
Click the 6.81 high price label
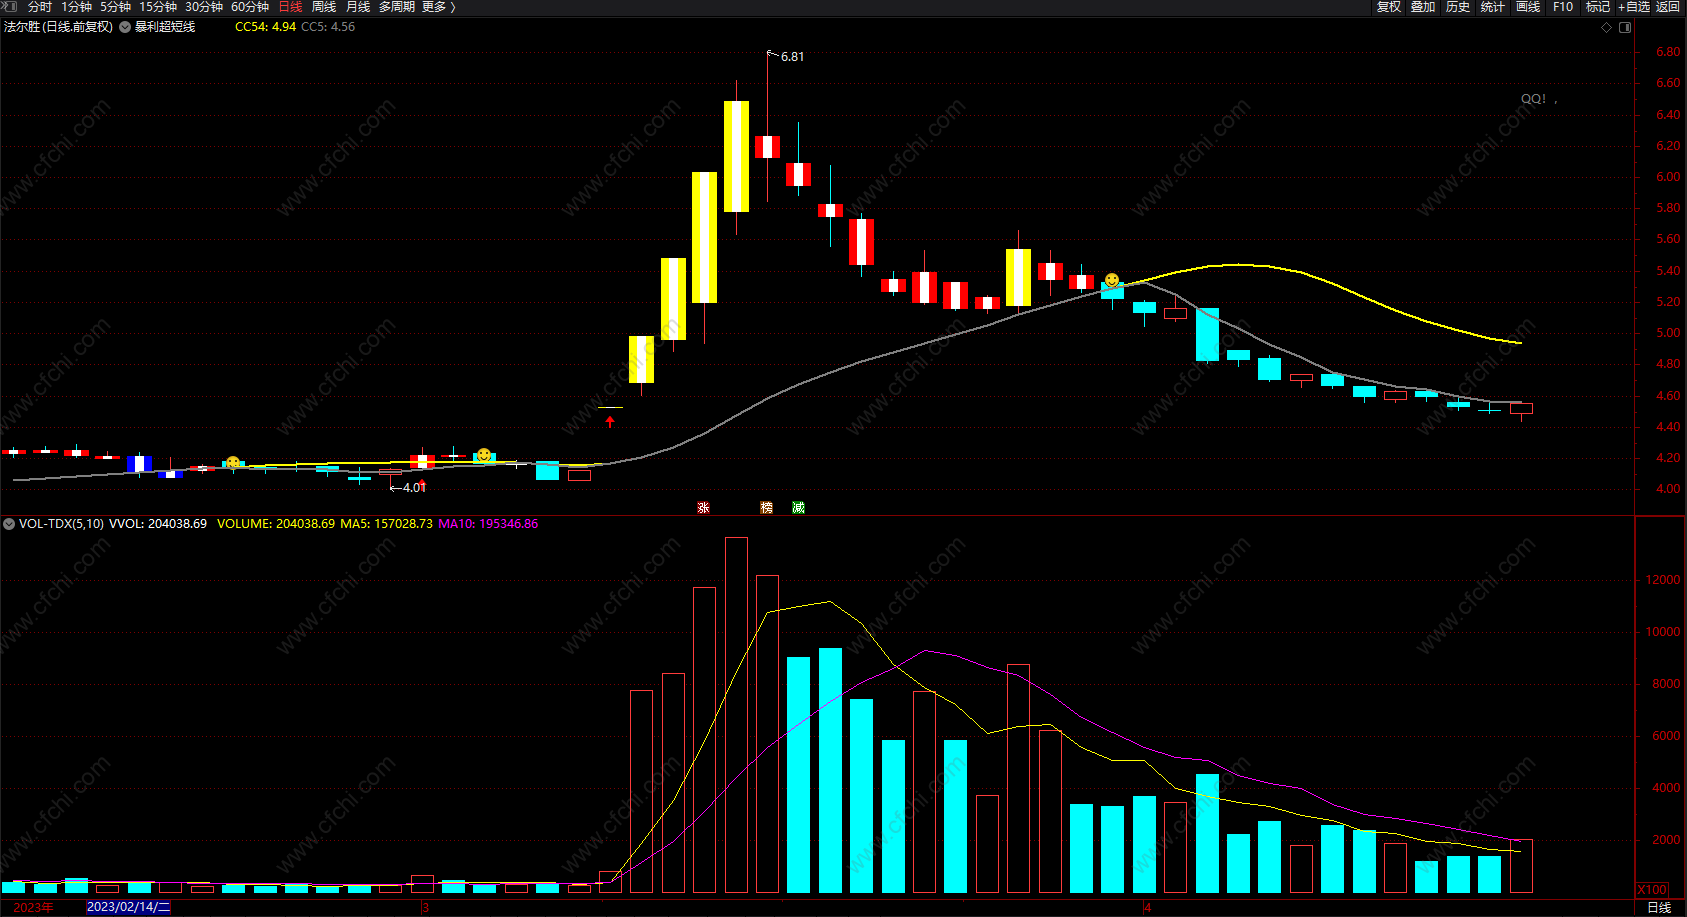point(792,57)
